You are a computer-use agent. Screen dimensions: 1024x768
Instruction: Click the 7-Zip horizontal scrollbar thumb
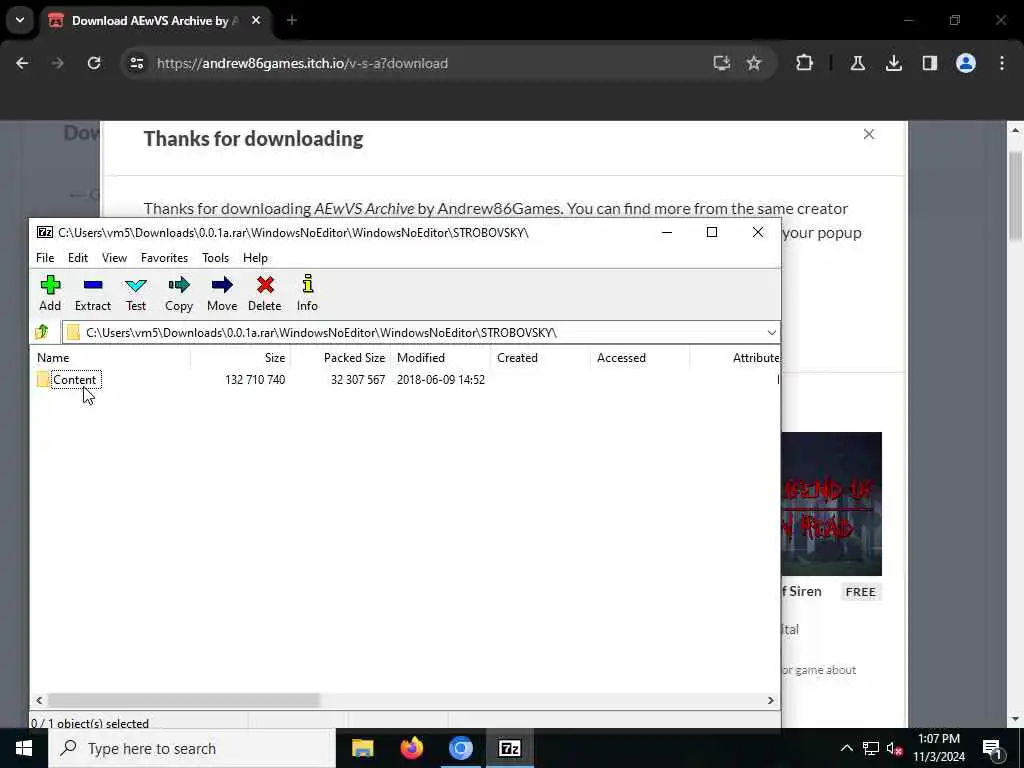[x=184, y=700]
